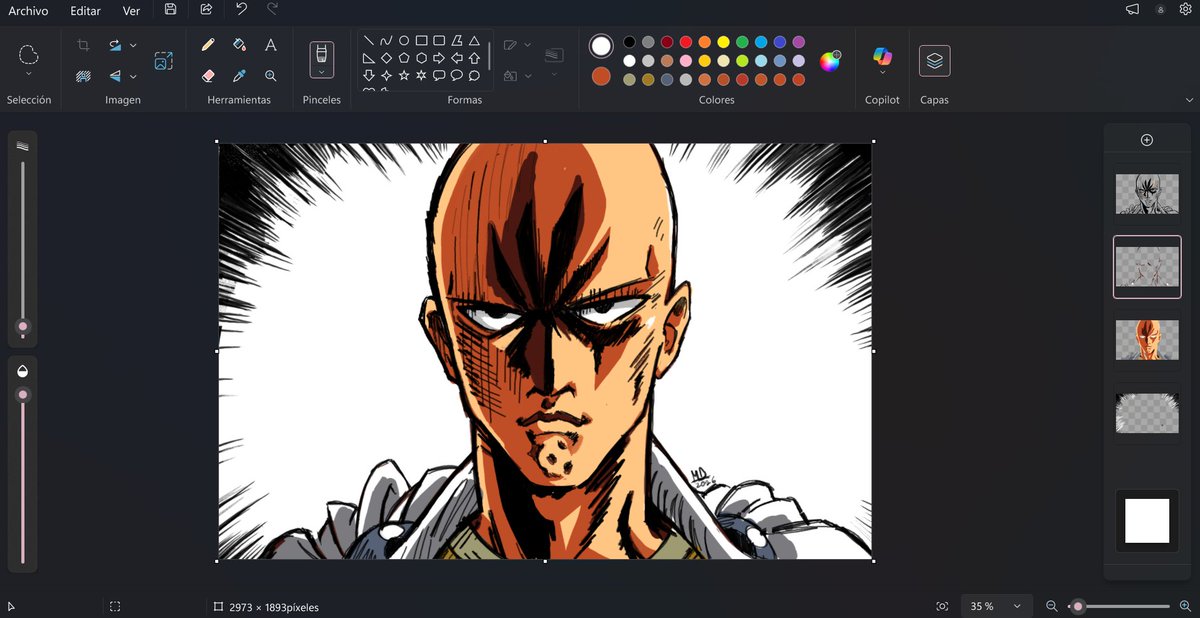The width and height of the screenshot is (1200, 618).
Task: Click the feedback megaphone icon
Action: (x=1133, y=9)
